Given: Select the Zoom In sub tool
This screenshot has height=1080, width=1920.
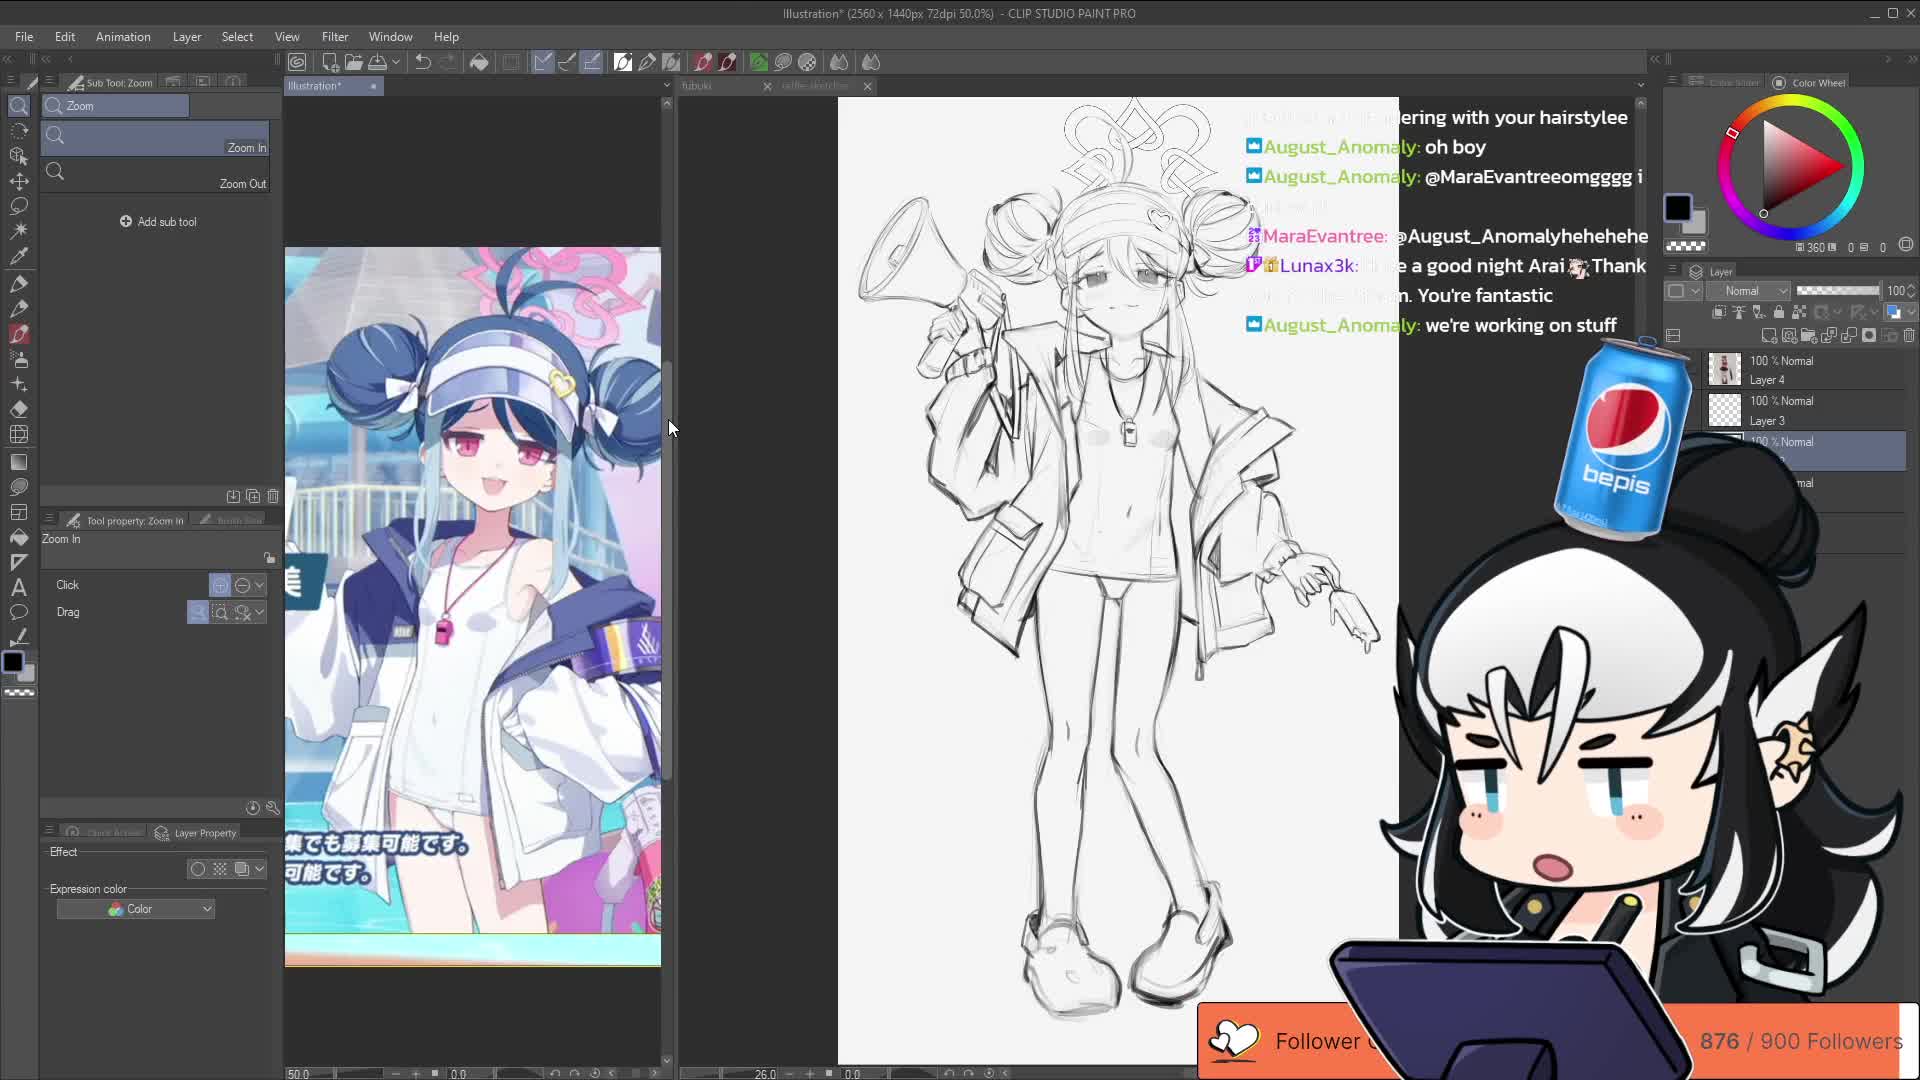Looking at the screenshot, I should [x=155, y=139].
